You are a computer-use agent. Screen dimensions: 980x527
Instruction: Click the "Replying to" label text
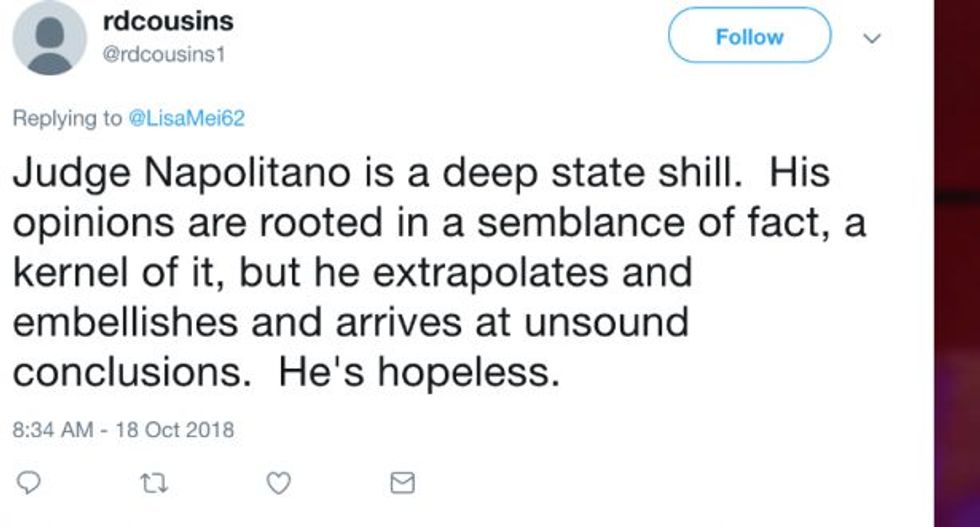68,118
